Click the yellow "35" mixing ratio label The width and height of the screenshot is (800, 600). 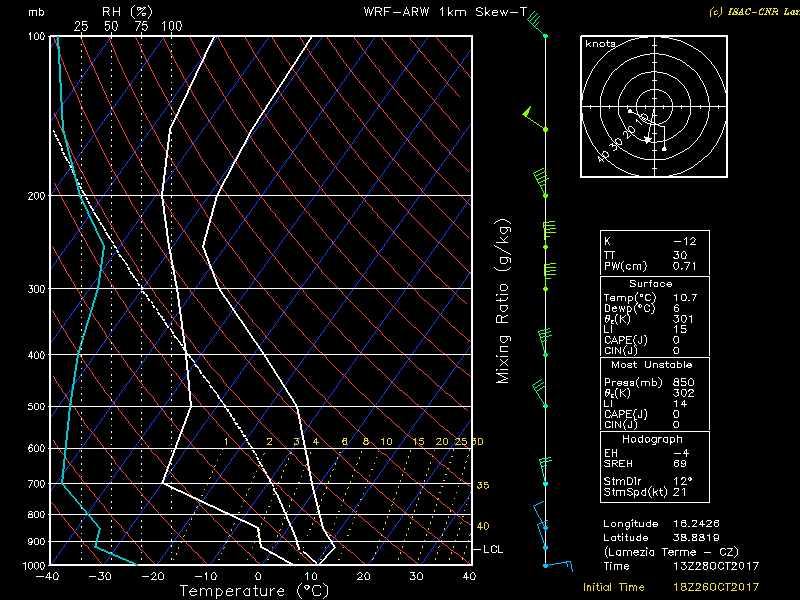(x=483, y=485)
